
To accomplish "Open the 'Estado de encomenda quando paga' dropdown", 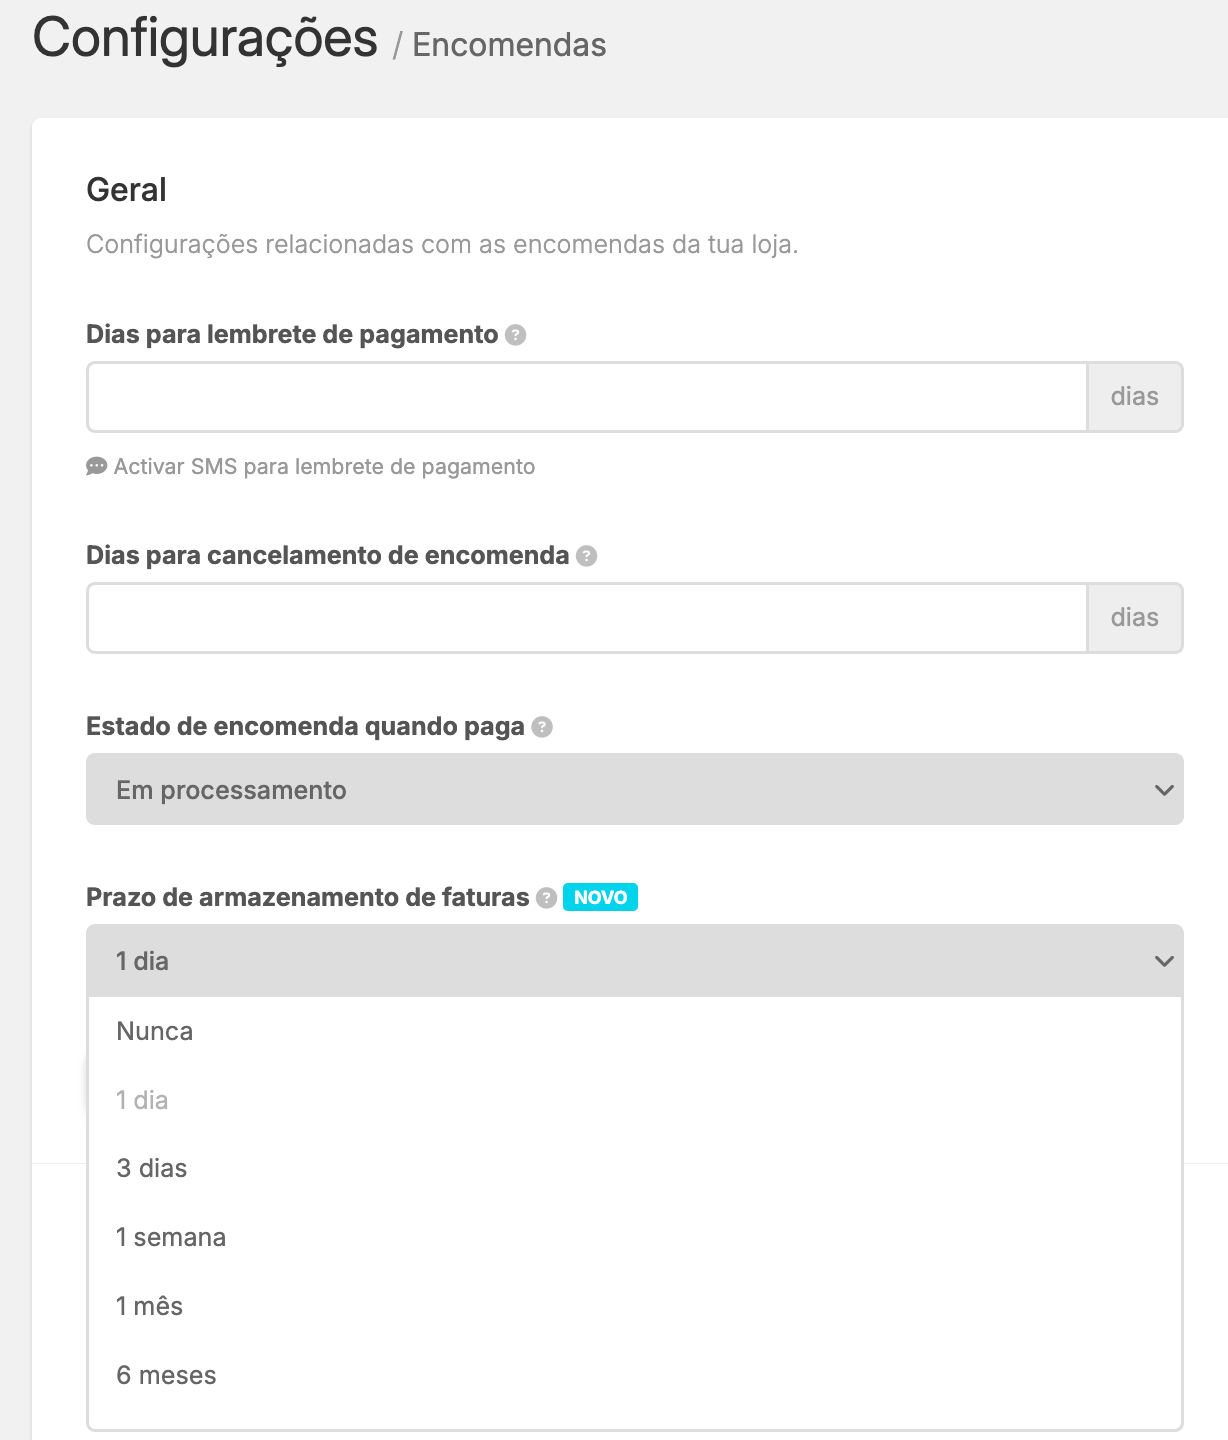I will 635,790.
